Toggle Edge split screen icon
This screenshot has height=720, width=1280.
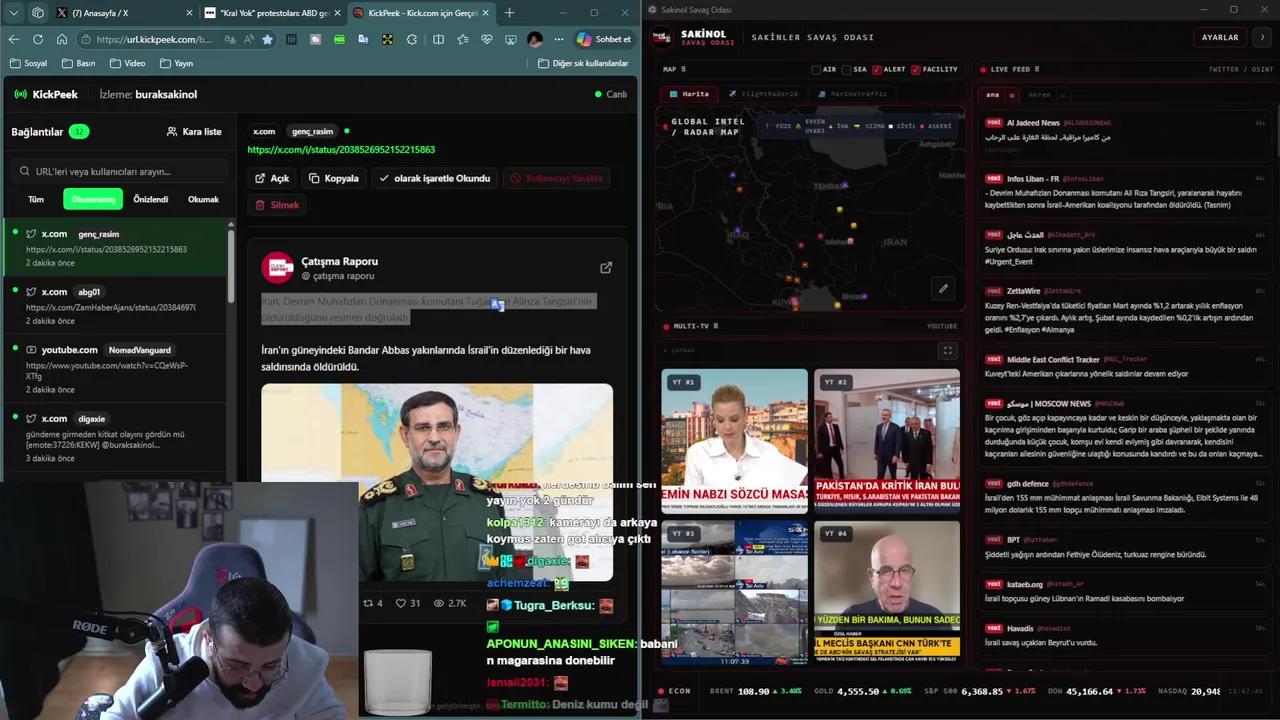pos(438,39)
